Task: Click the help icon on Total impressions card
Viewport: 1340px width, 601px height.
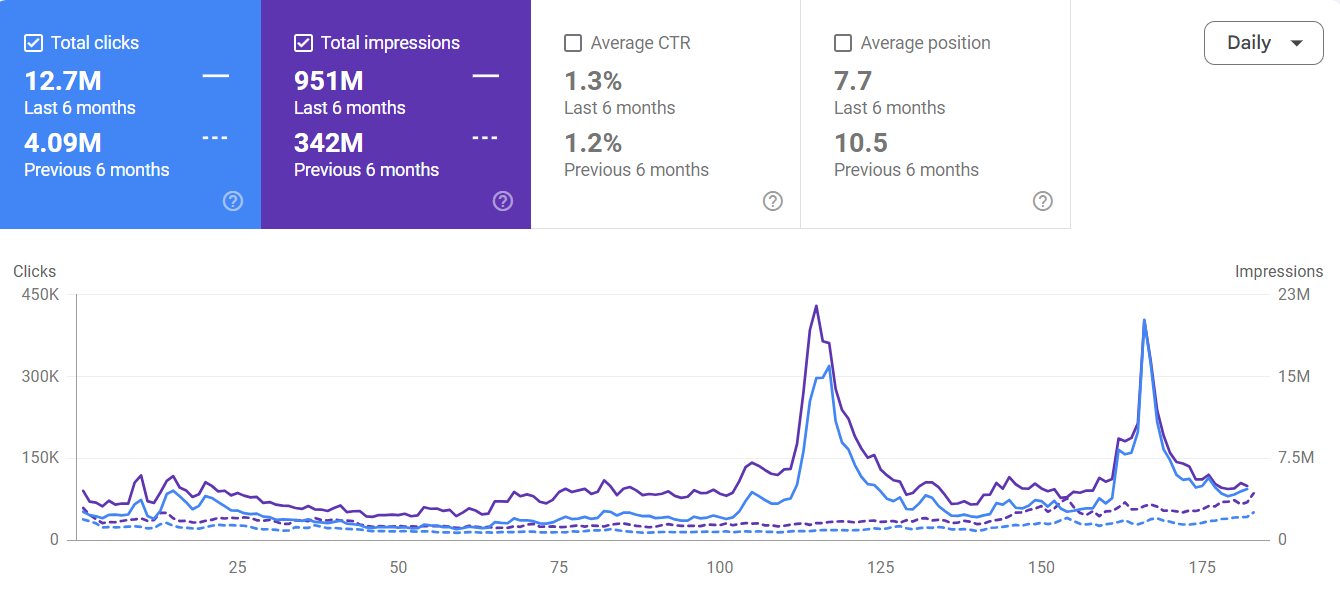Action: (503, 201)
